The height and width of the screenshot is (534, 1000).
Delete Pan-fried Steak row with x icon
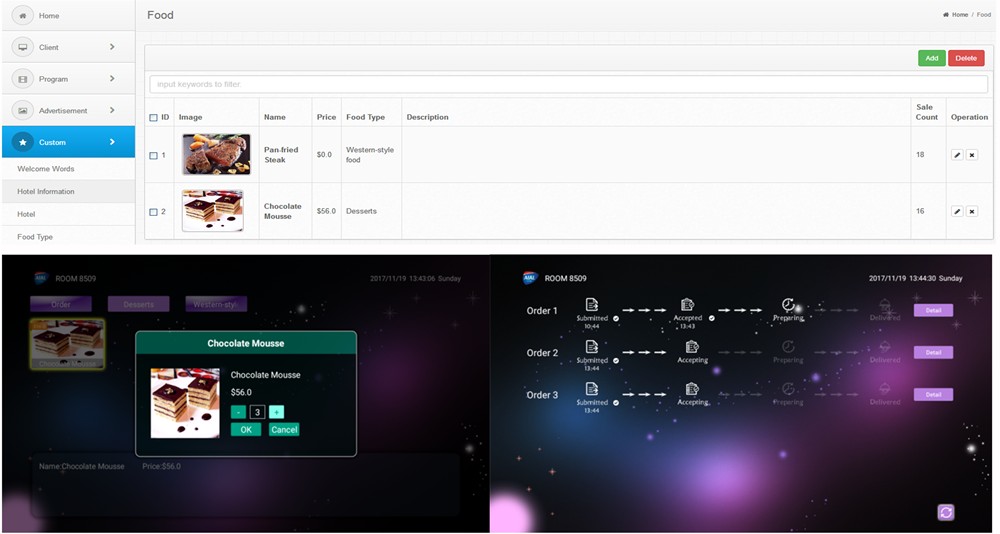pos(971,155)
